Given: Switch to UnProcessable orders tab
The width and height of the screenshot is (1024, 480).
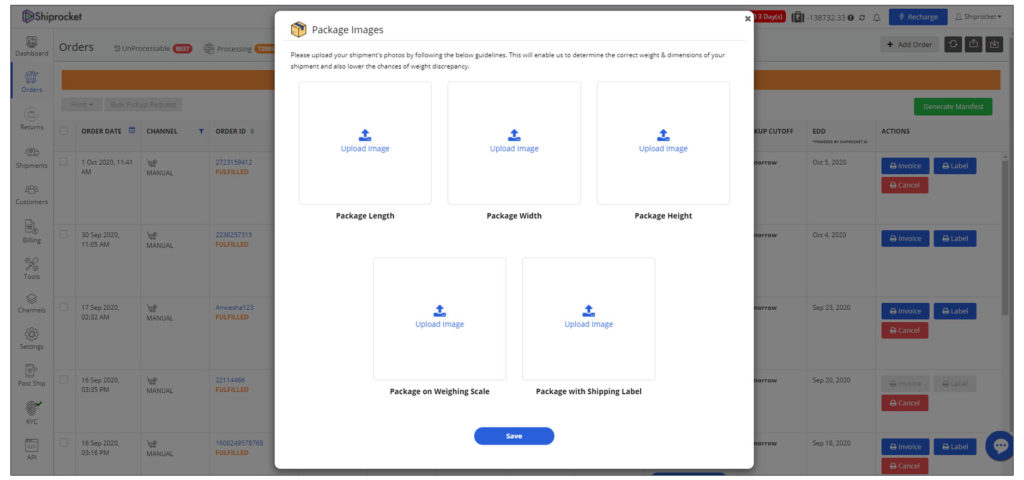Looking at the screenshot, I should tap(153, 48).
